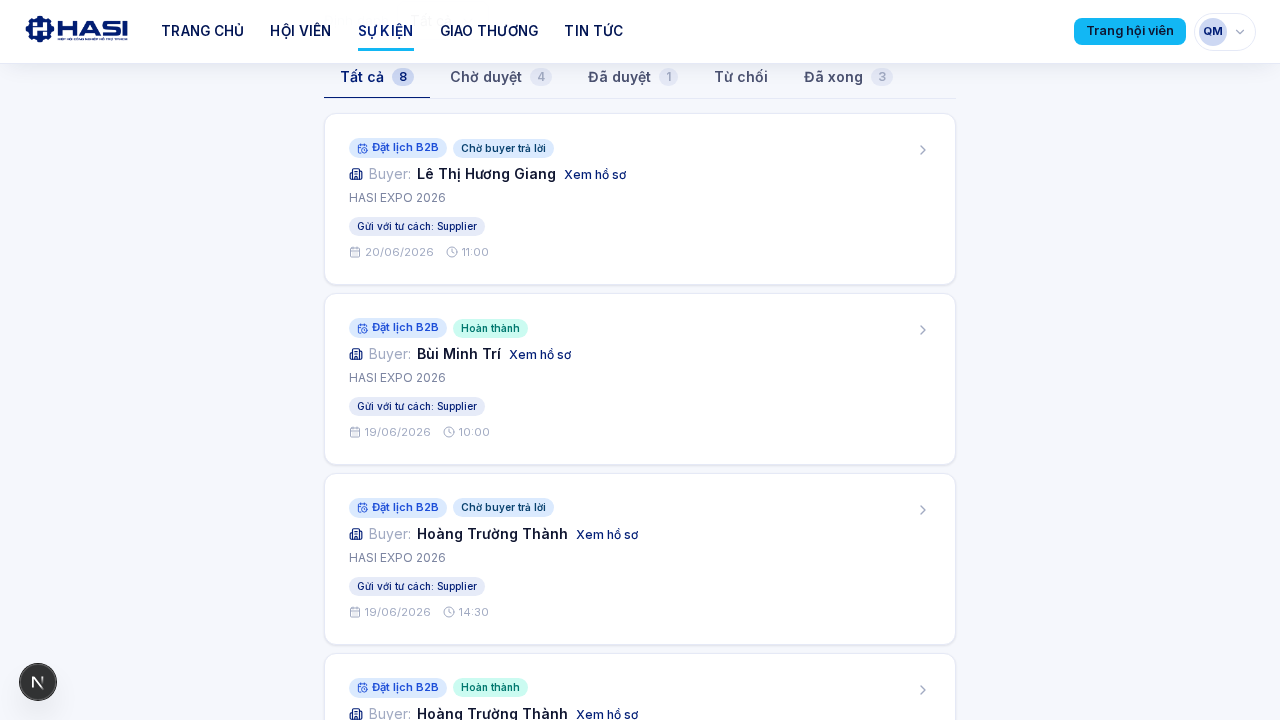Click the Supplier tag on the 14:30 card
Viewport: 1280px width, 720px height.
click(x=417, y=587)
